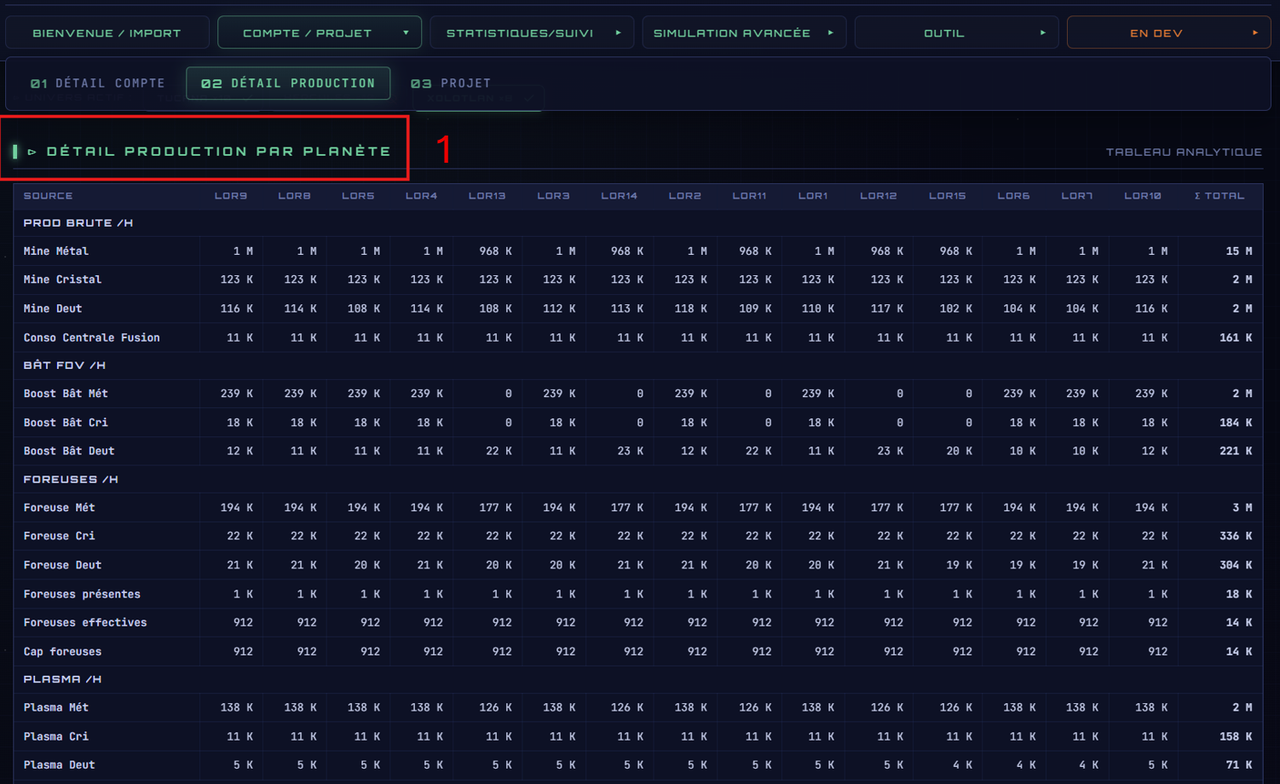The image size is (1280, 784).
Task: Open the Simulation Avancée dropdown
Action: (744, 33)
